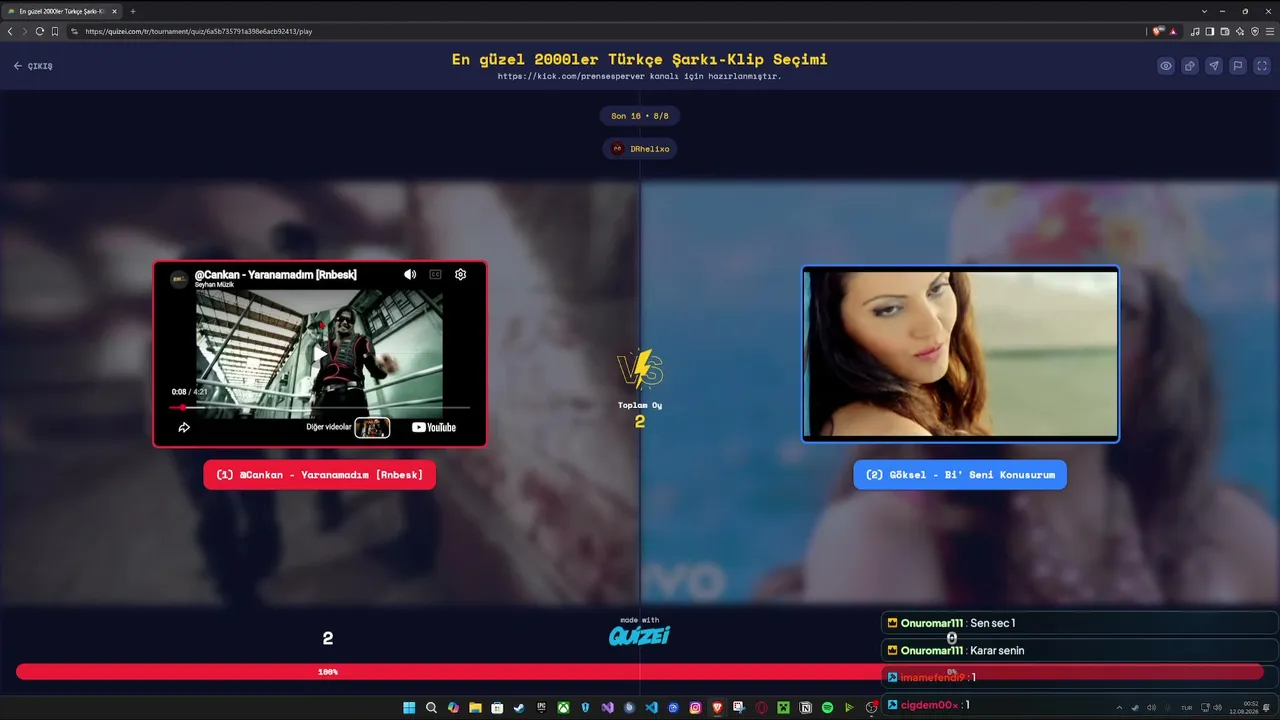Go back in the browser

pos(10,31)
